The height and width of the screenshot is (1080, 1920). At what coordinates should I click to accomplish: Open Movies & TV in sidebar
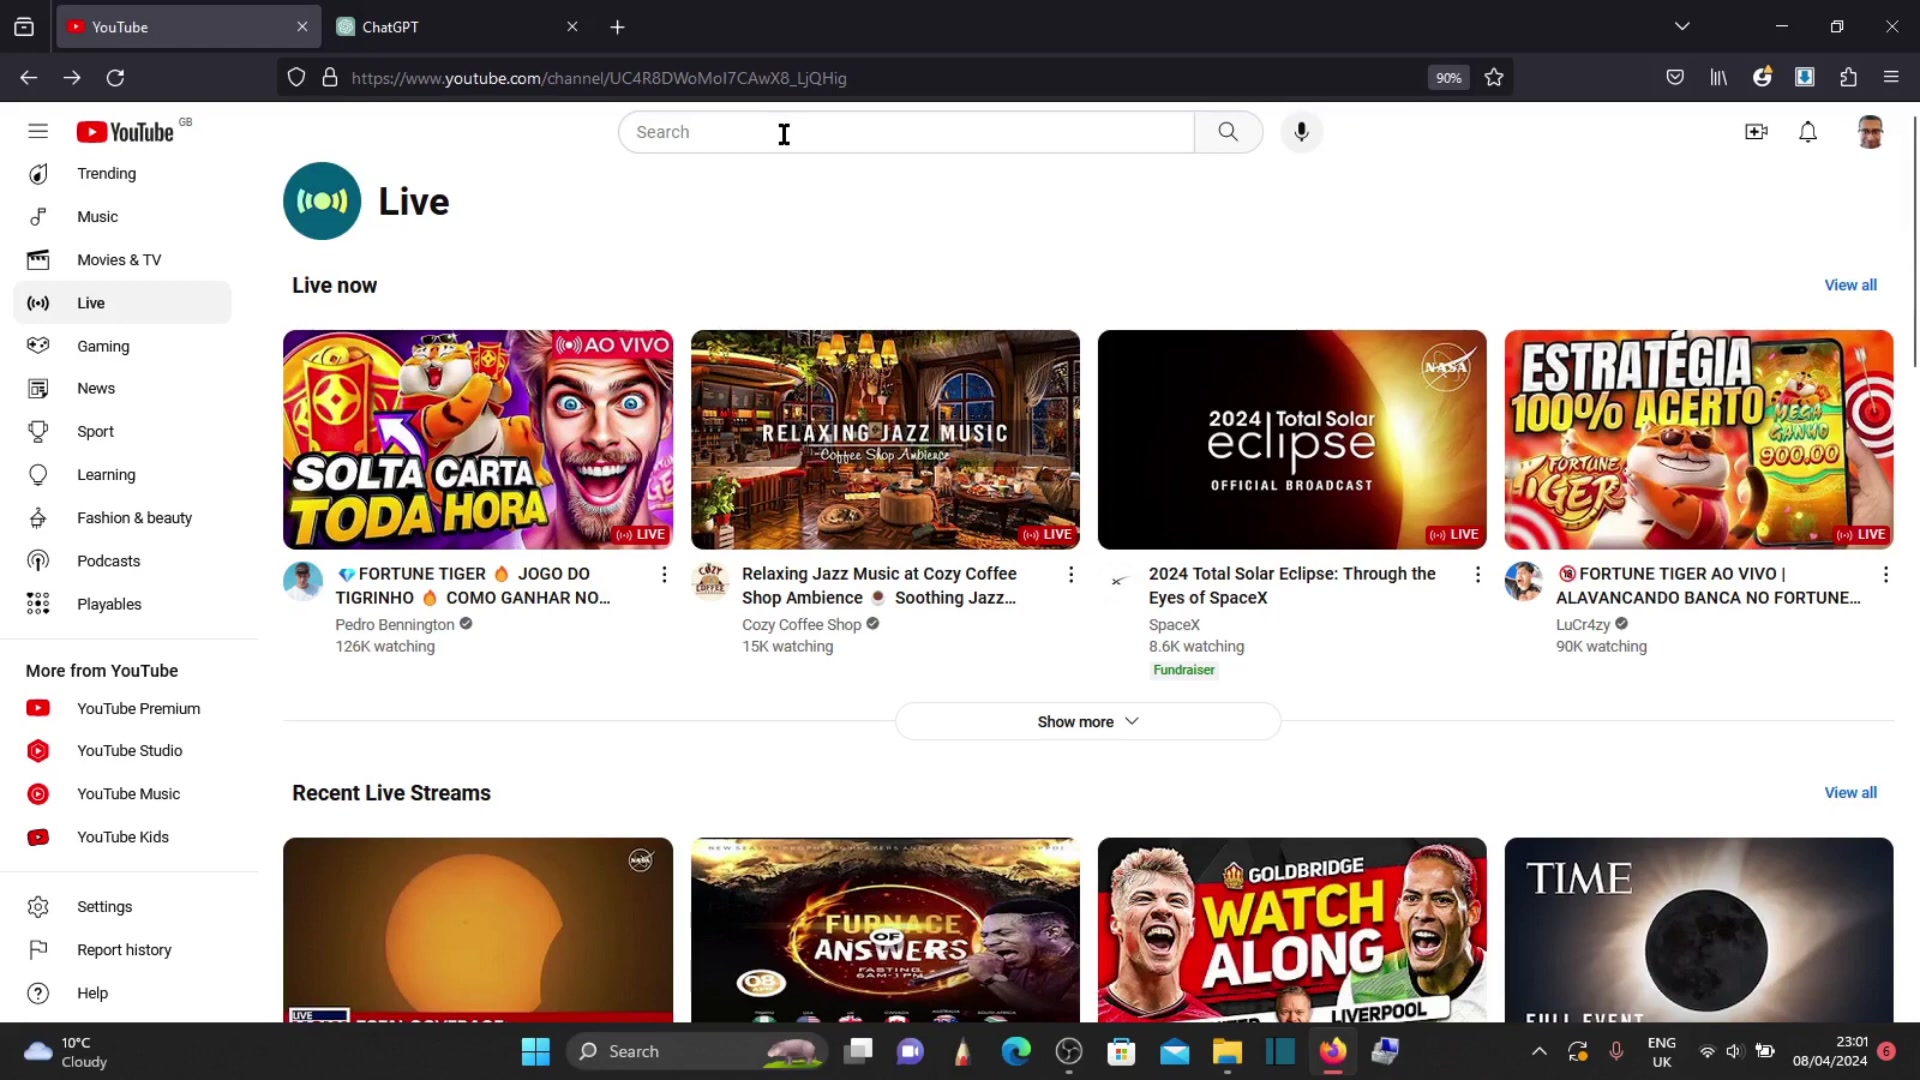[122, 259]
